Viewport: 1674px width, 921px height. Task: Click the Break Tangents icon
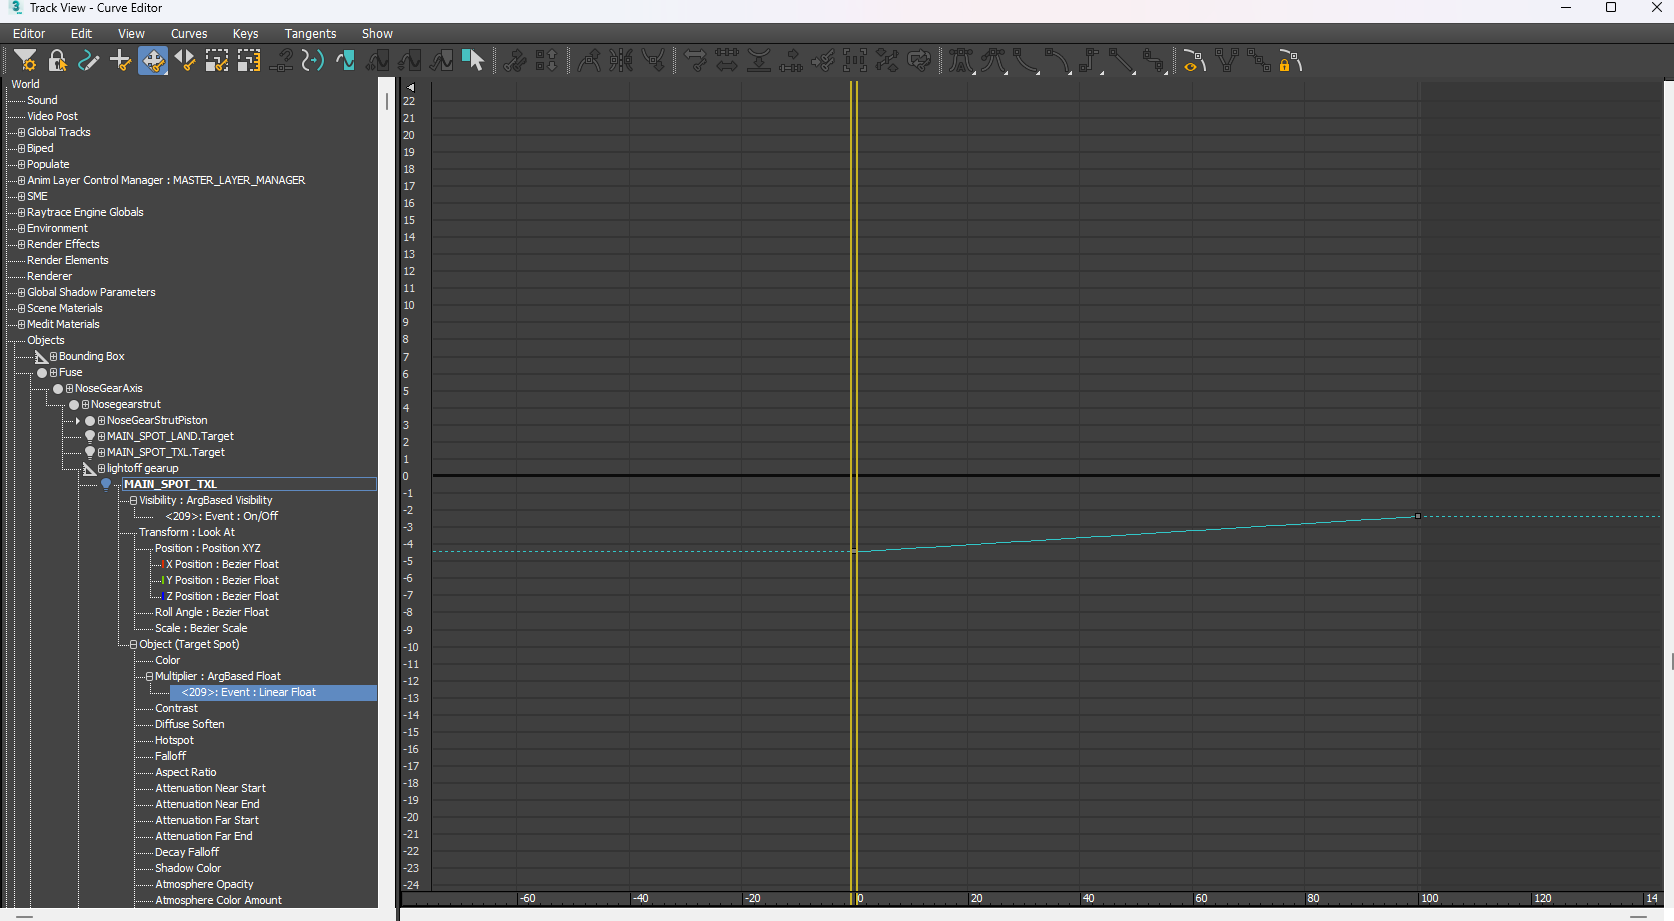pos(1227,61)
